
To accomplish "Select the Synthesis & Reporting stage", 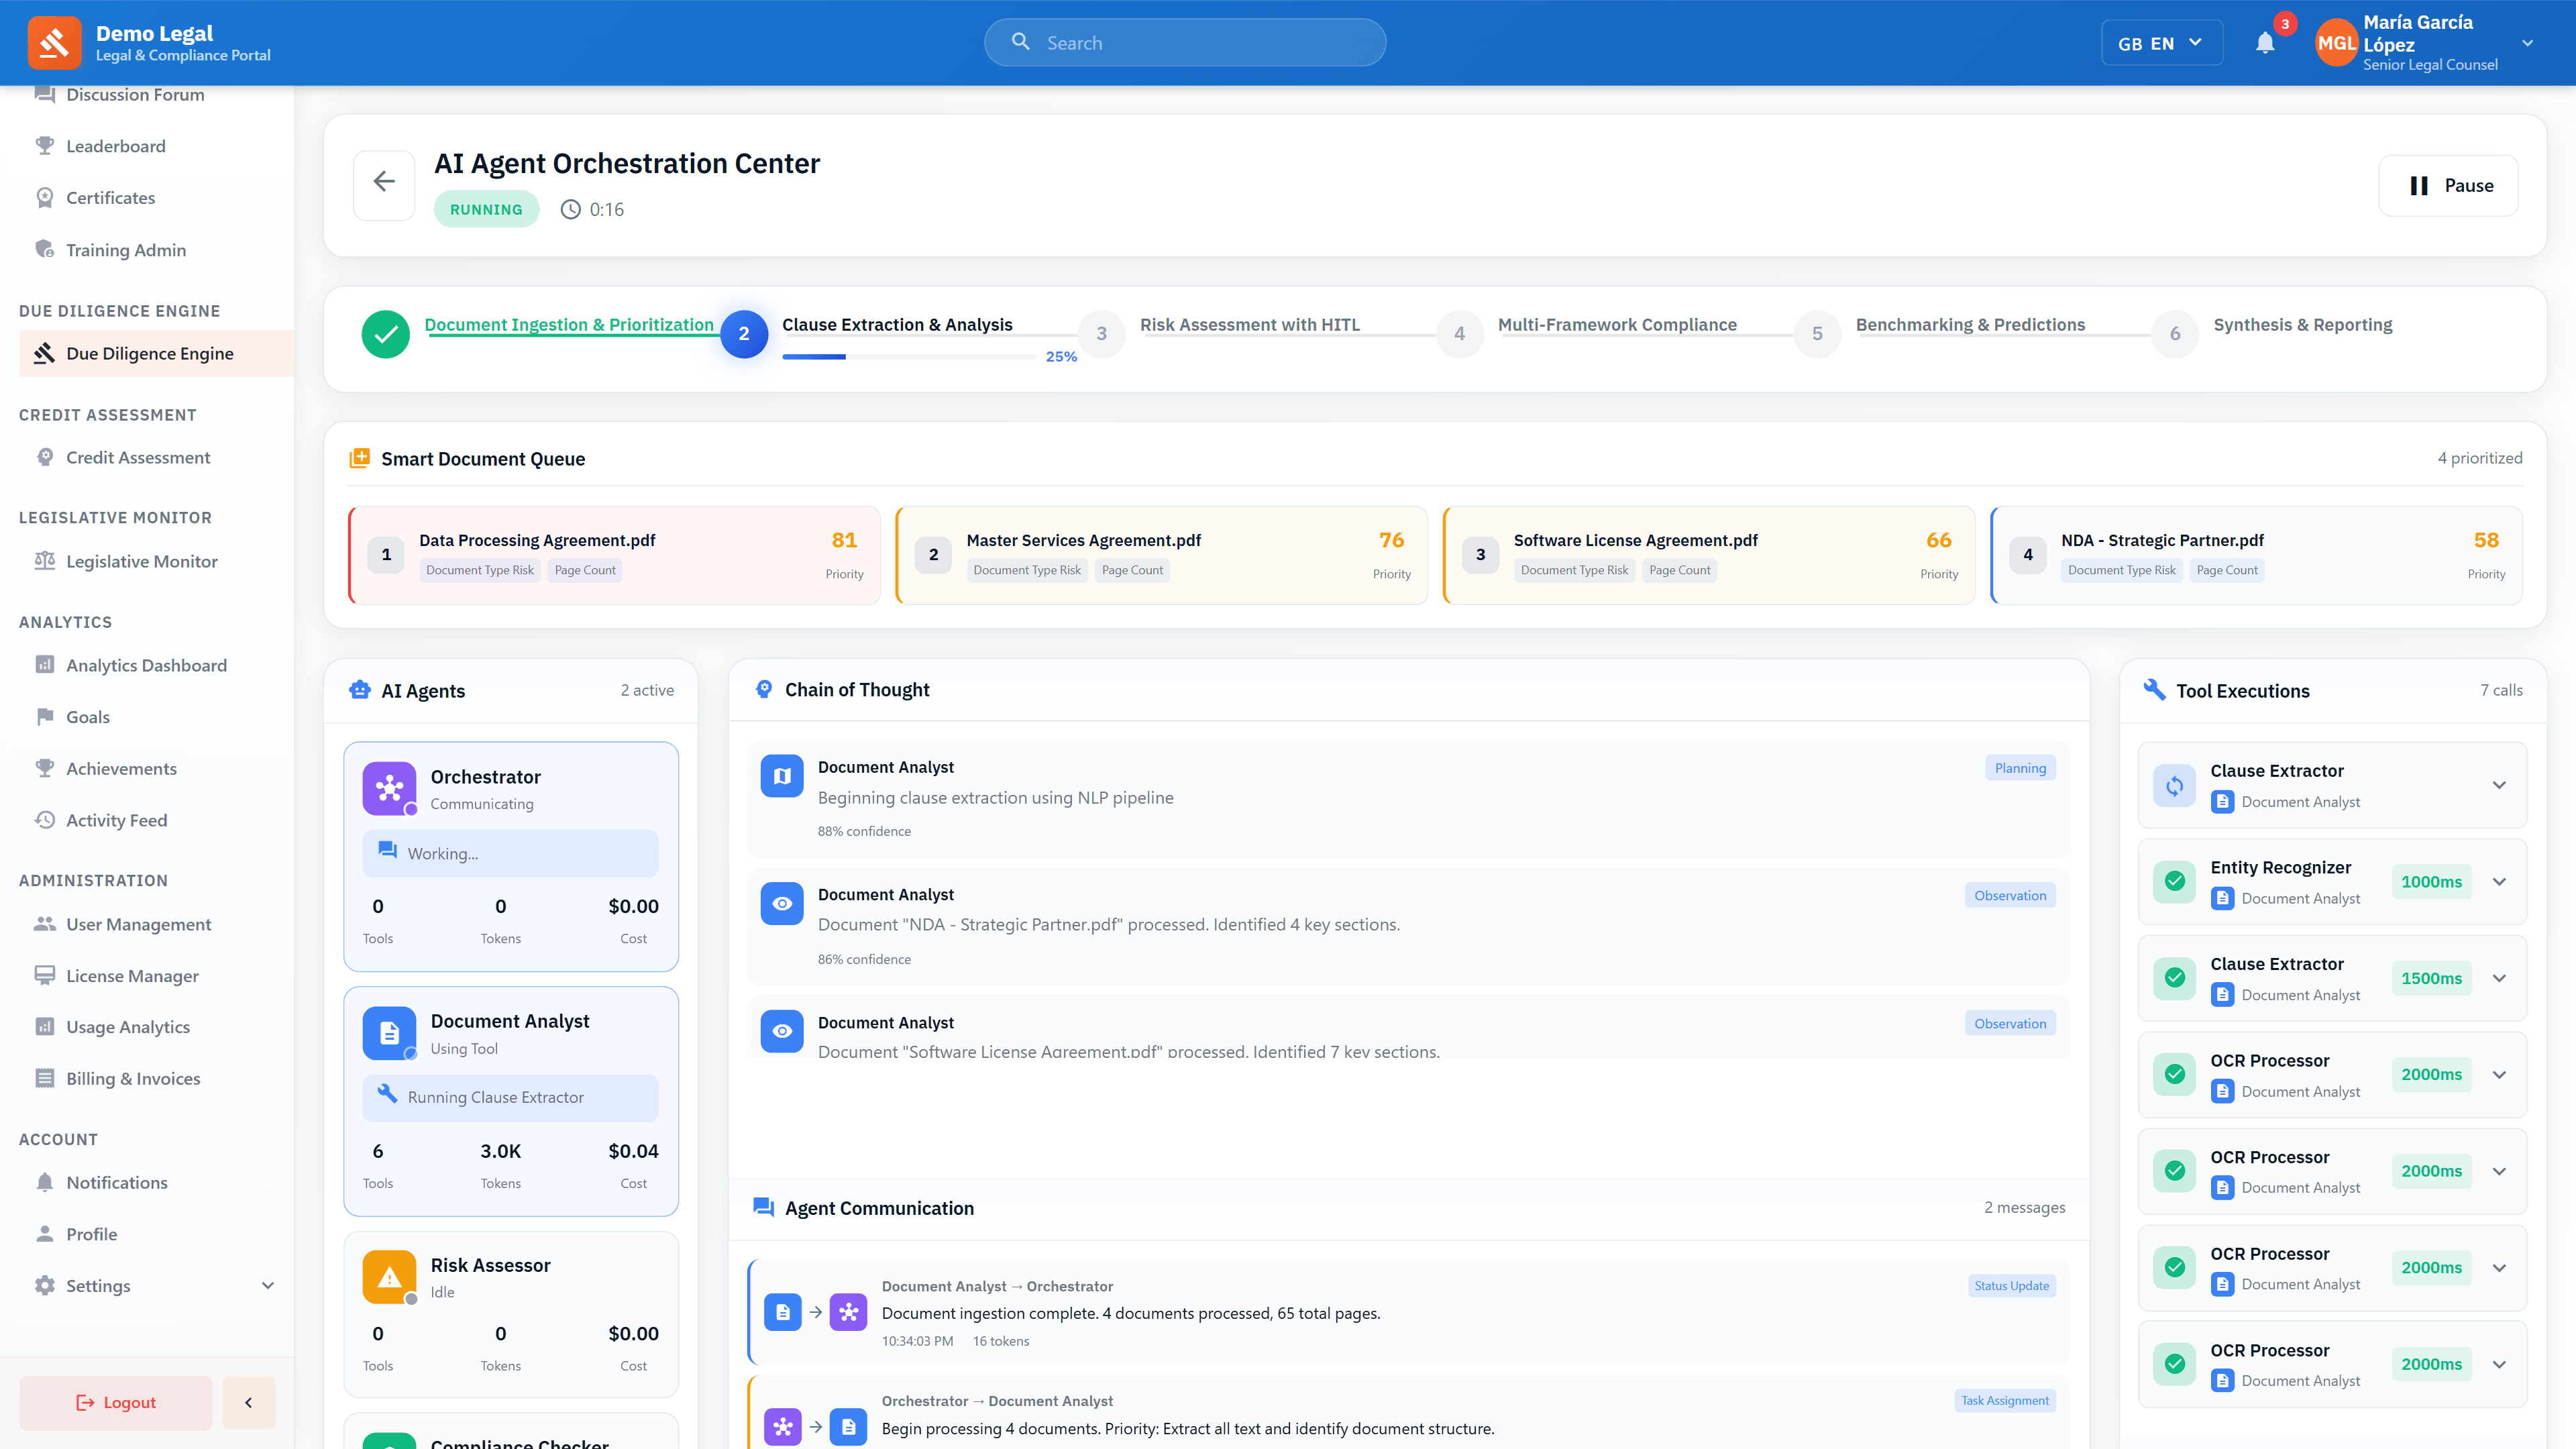I will [x=2303, y=324].
